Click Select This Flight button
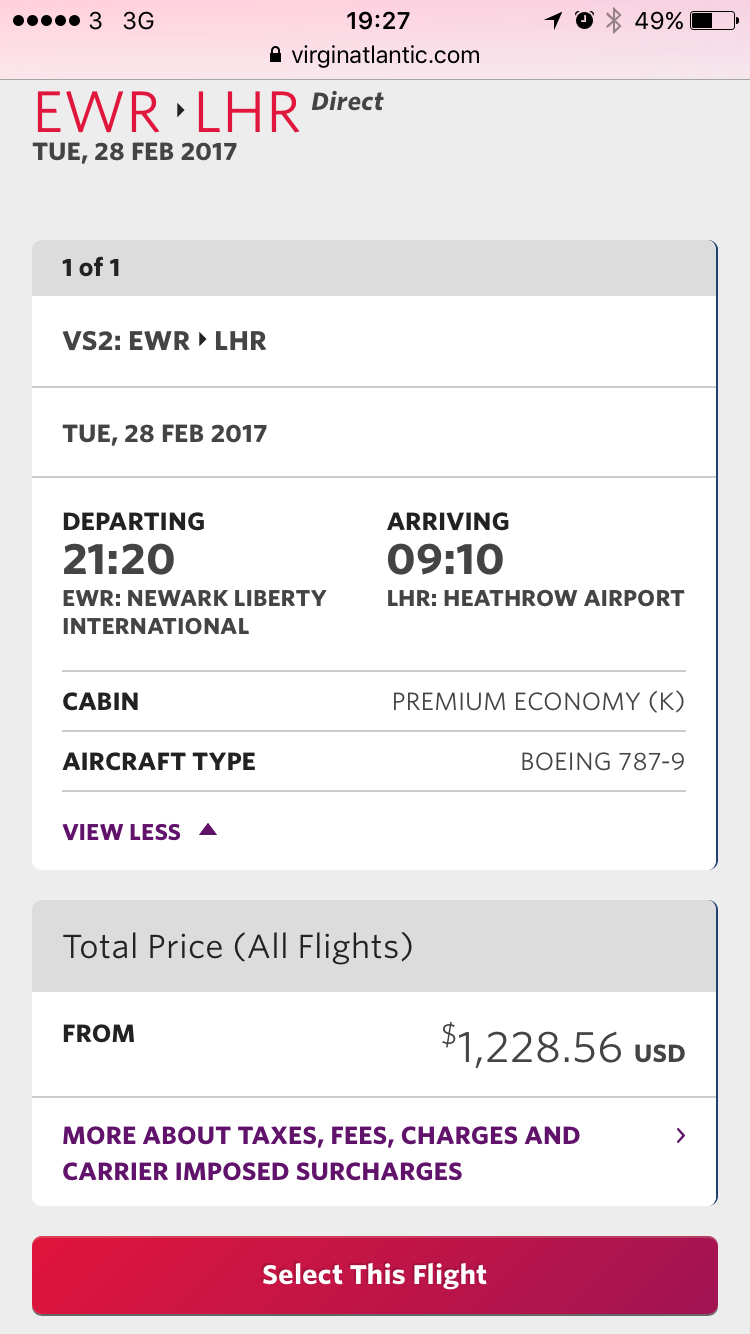The height and width of the screenshot is (1334, 750). pyautogui.click(x=375, y=1275)
